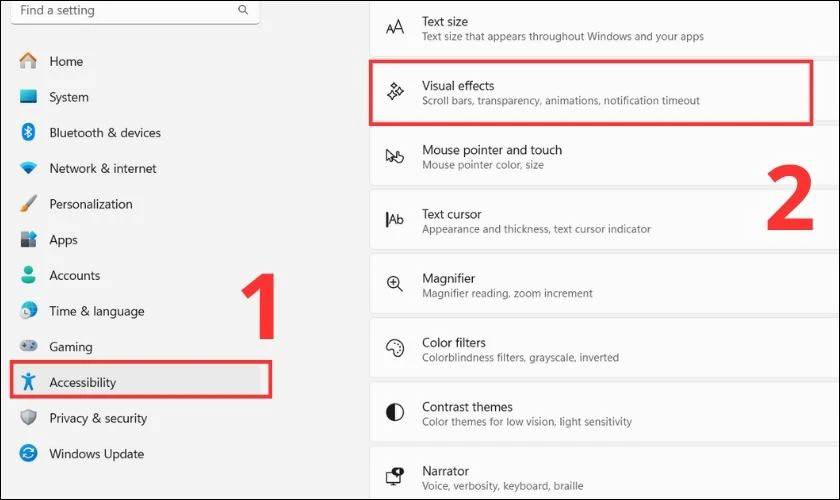840x500 pixels.
Task: Click the Narrator monitor icon
Action: 395,476
